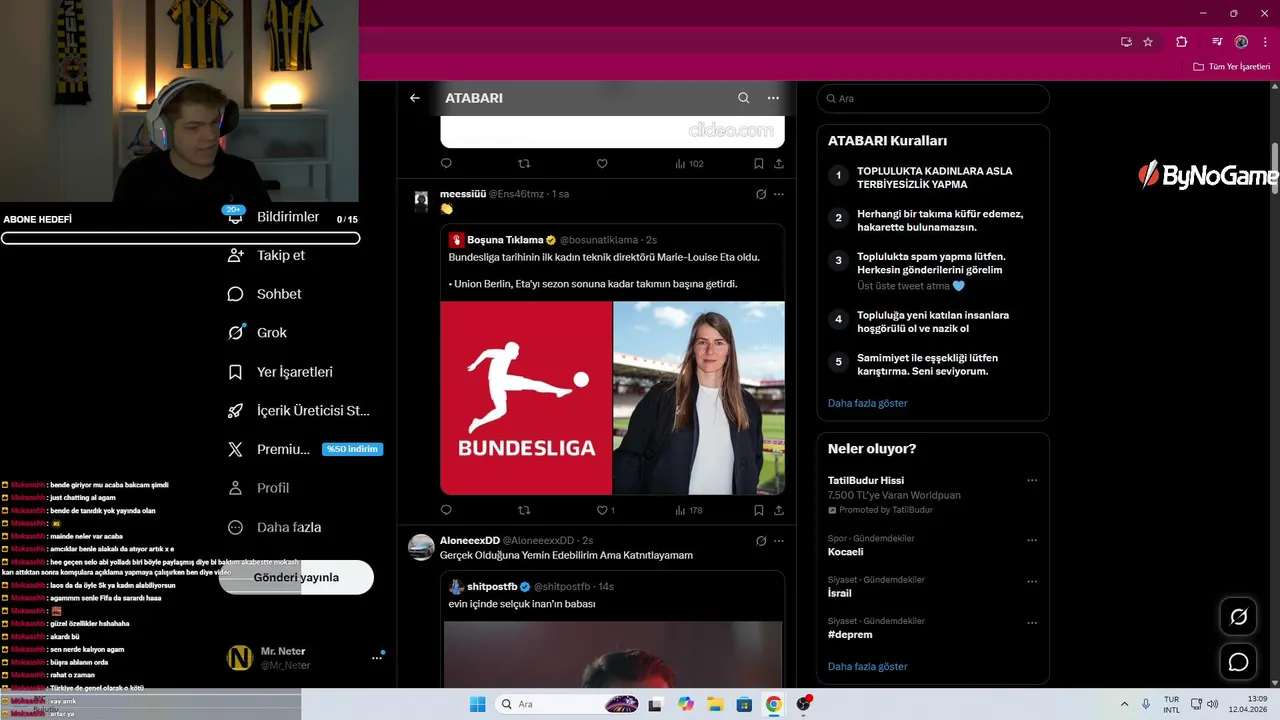This screenshot has width=1280, height=720.
Task: Open File Explorer from the taskbar
Action: click(715, 704)
